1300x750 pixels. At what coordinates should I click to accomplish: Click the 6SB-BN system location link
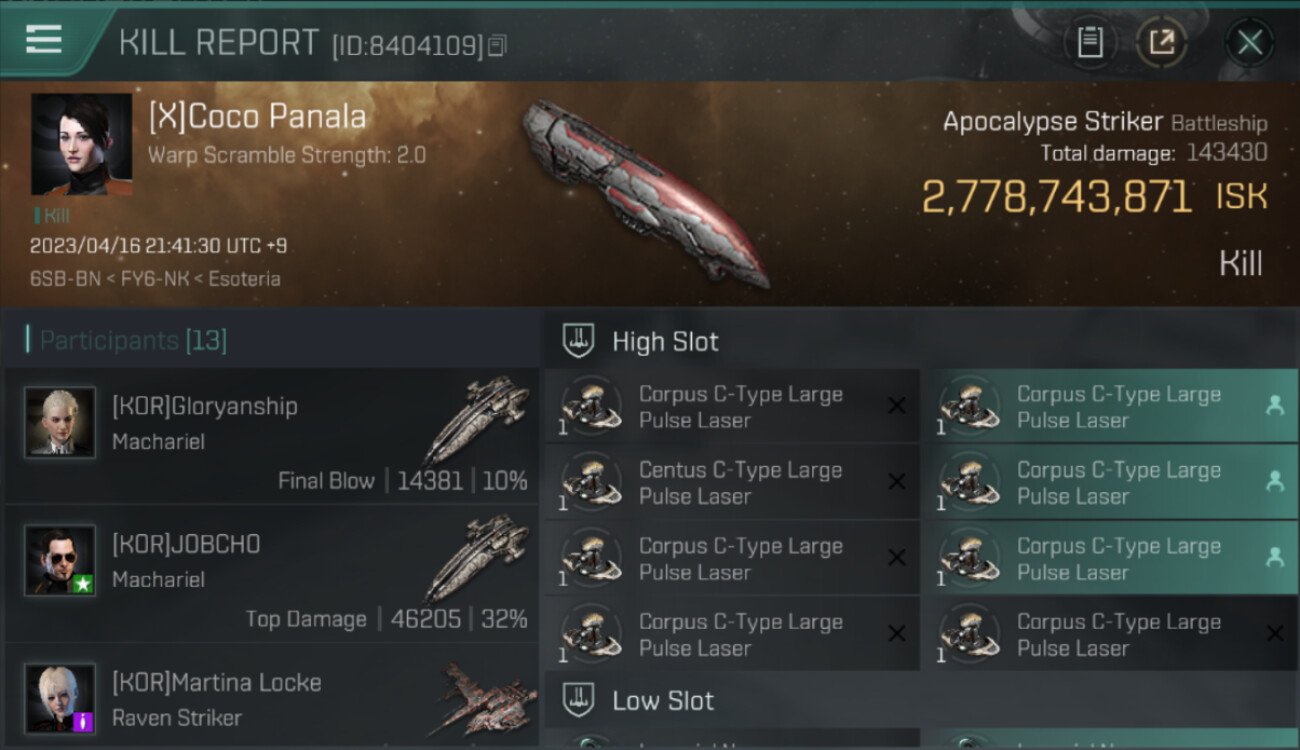point(65,279)
